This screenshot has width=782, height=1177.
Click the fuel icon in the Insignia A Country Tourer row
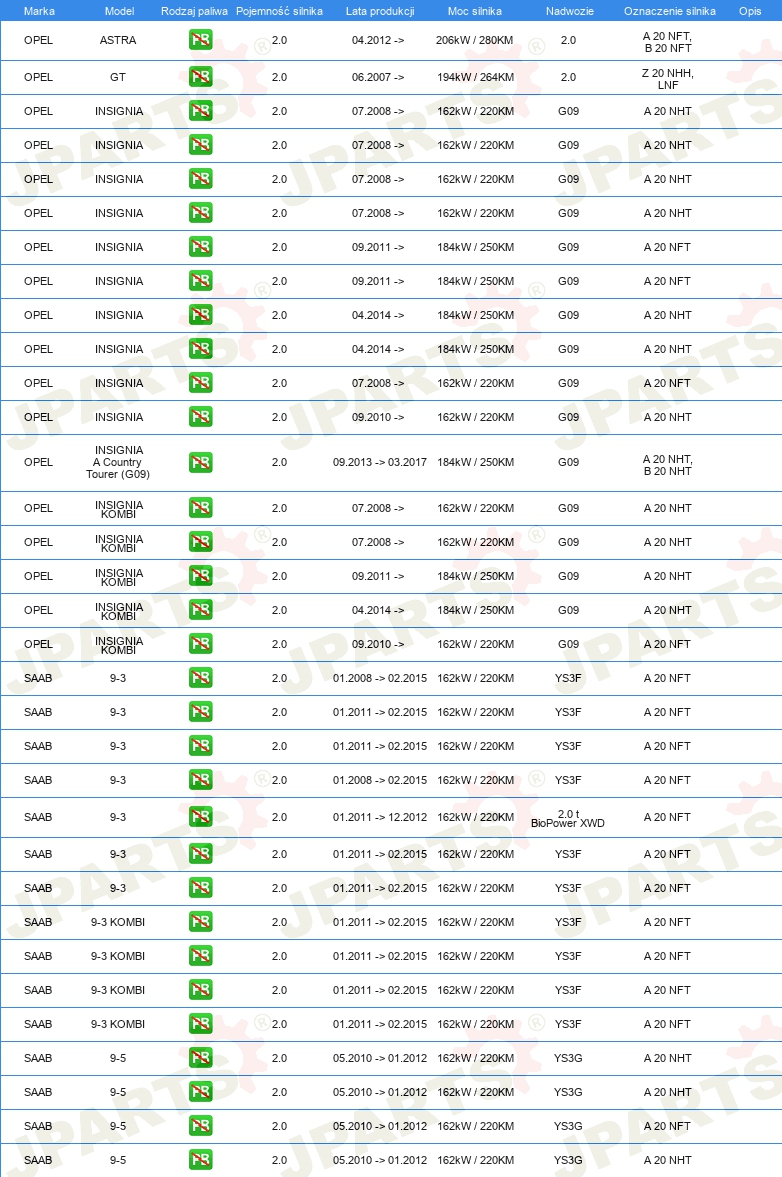pyautogui.click(x=200, y=462)
